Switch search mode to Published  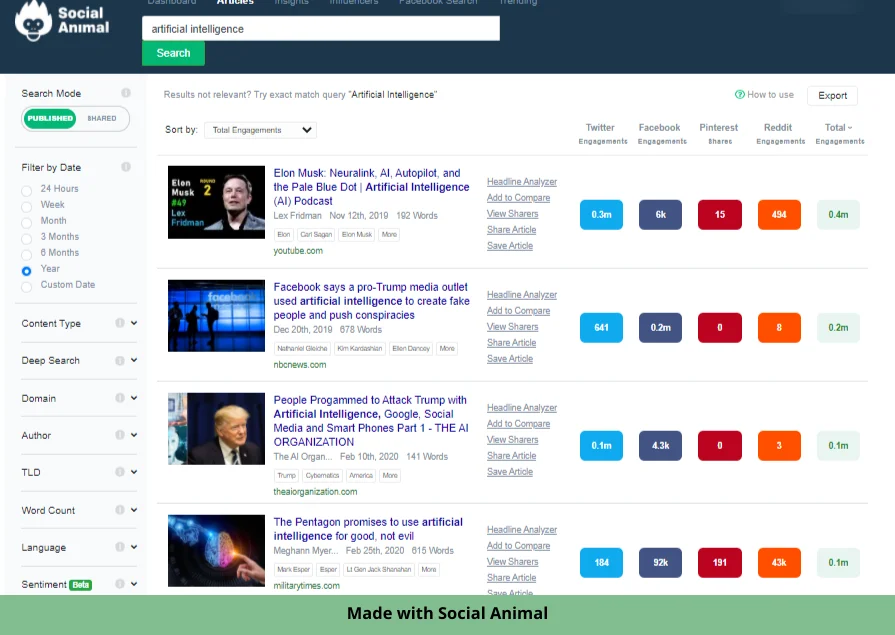point(50,118)
